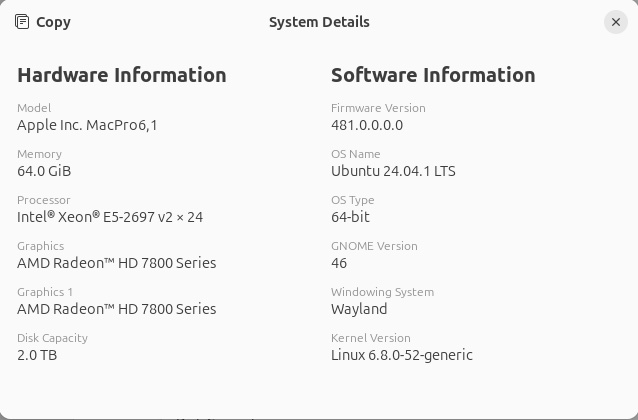Close the System Details dialog
The width and height of the screenshot is (638, 420).
615,22
